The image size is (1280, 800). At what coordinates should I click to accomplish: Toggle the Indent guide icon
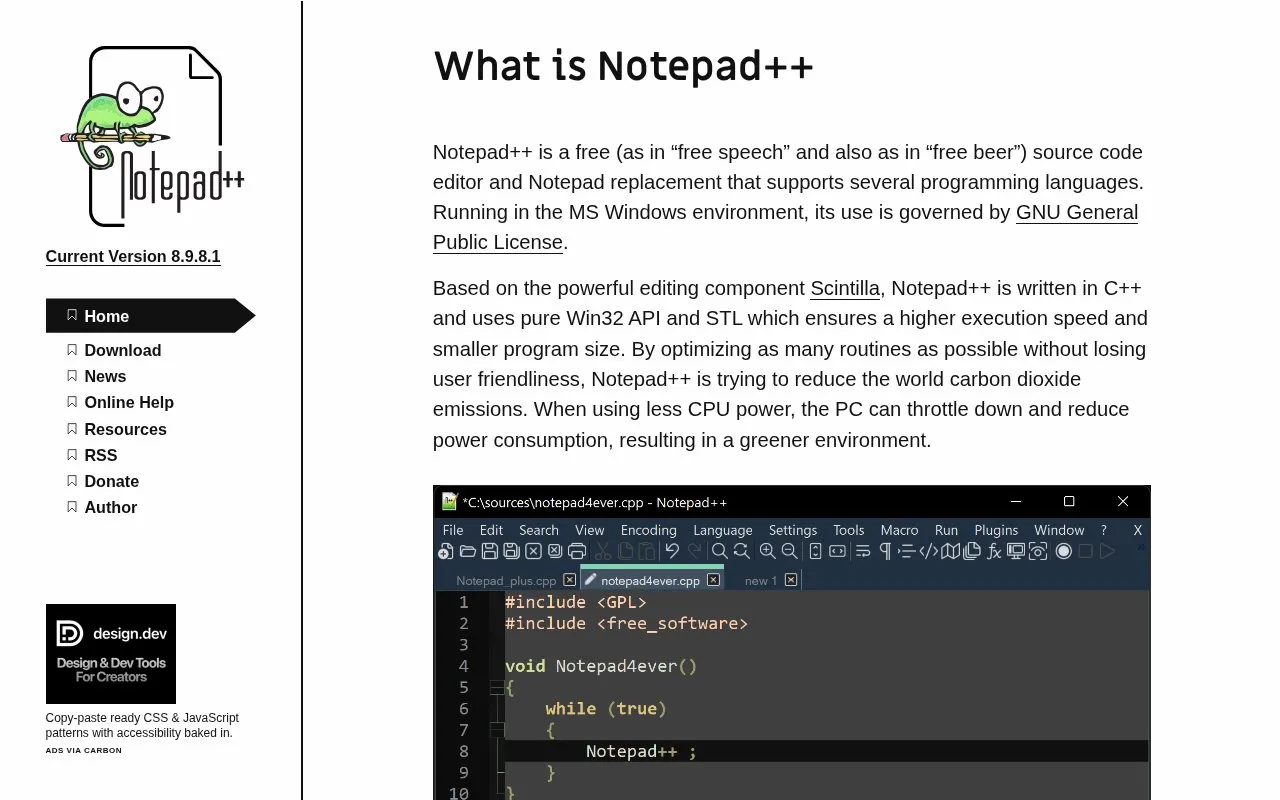pos(907,551)
